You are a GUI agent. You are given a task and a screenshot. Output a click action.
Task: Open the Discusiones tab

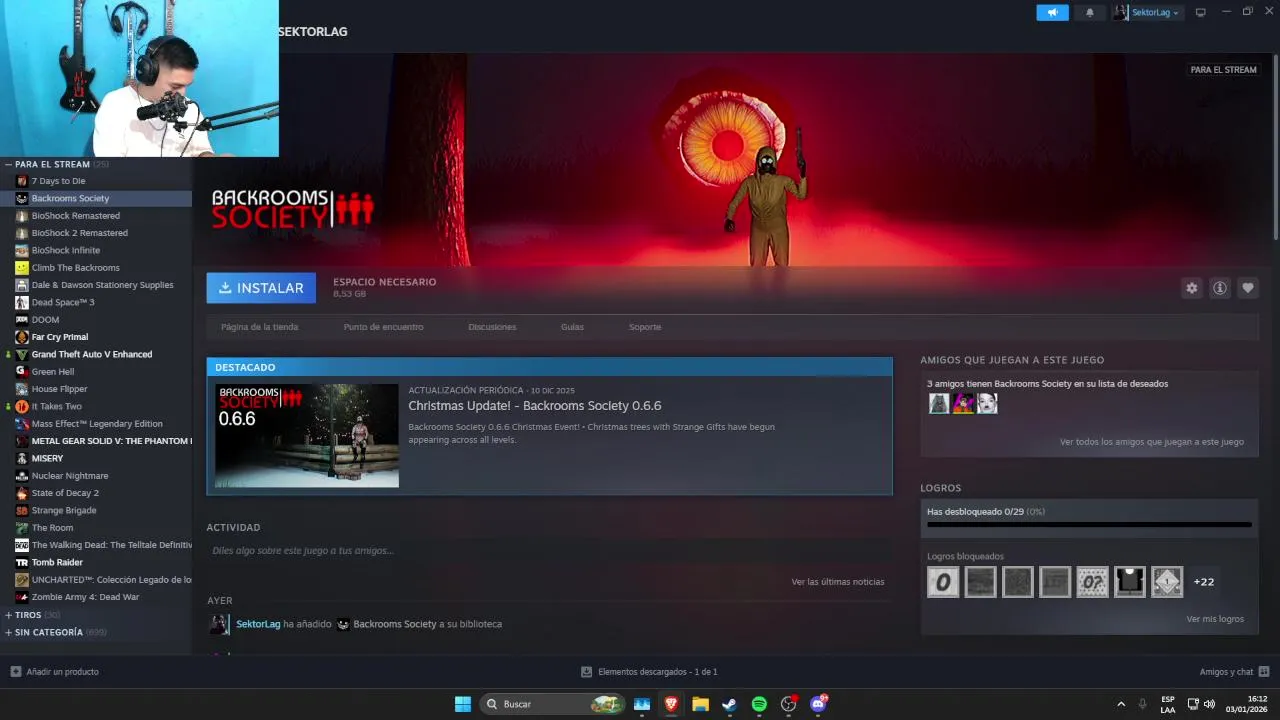(492, 327)
